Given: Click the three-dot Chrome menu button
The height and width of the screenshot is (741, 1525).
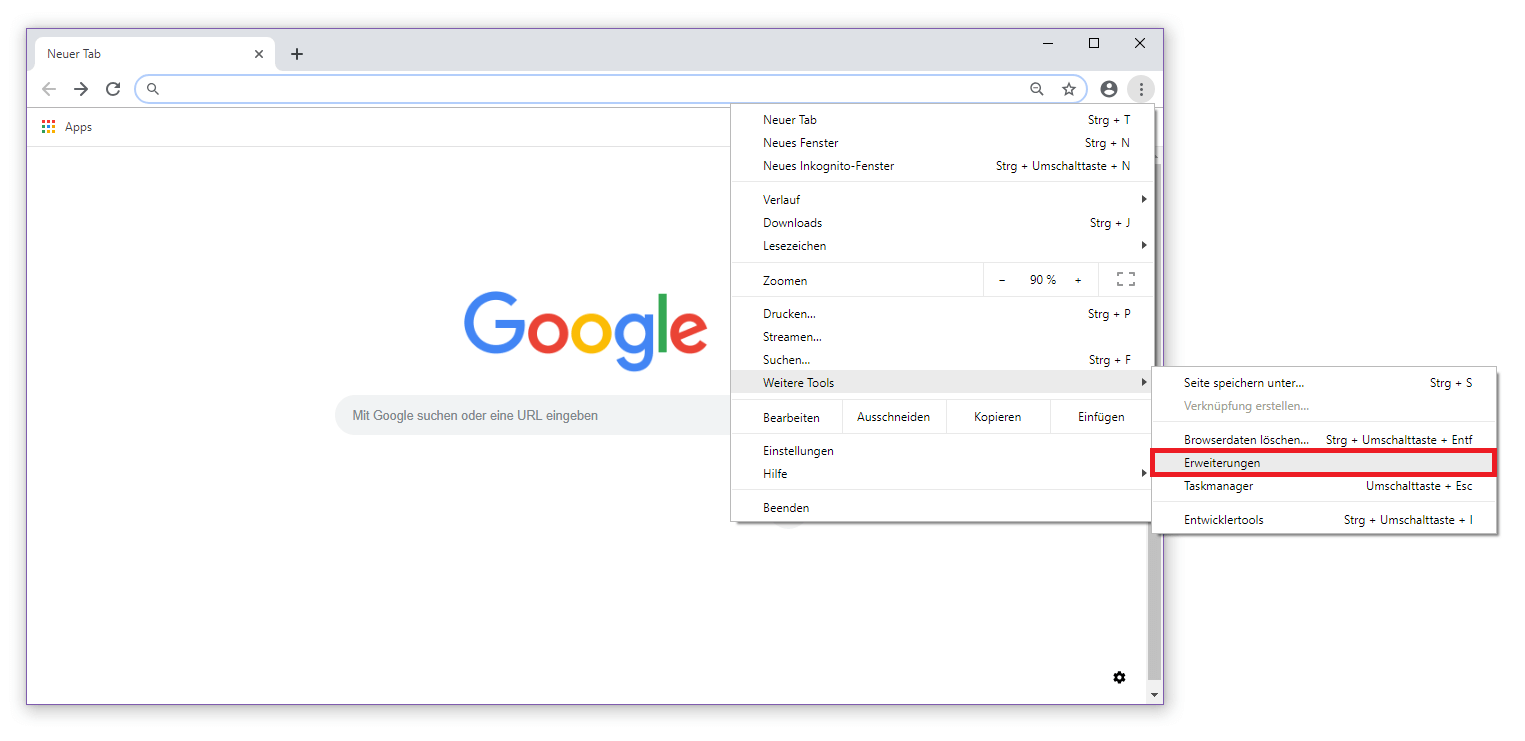Looking at the screenshot, I should click(1141, 89).
